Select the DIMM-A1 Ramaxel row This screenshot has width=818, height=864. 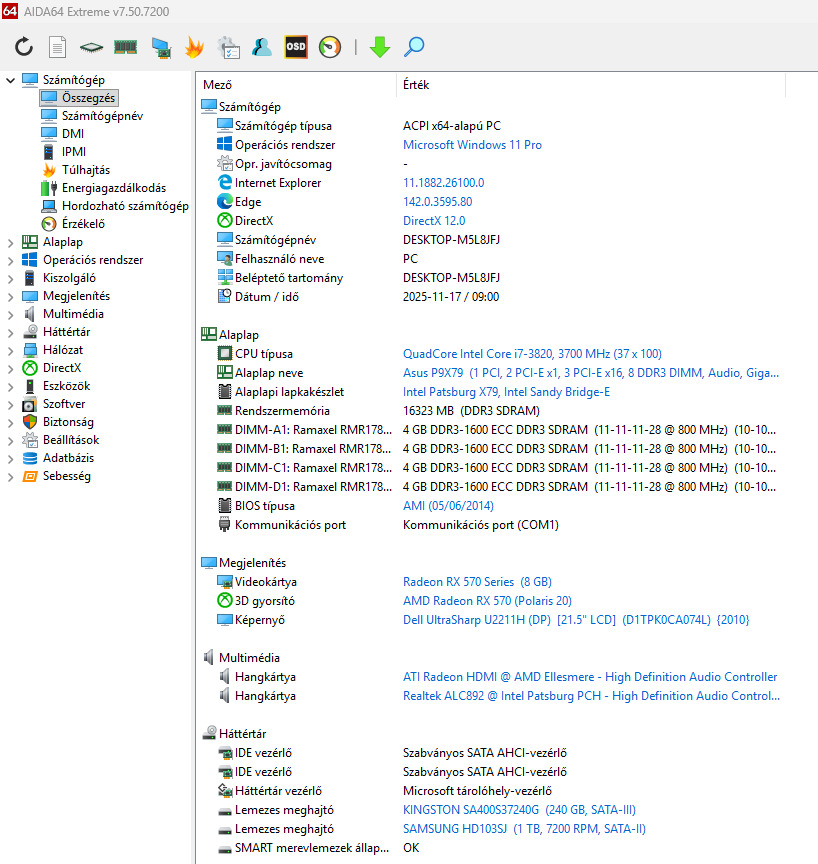(496, 430)
